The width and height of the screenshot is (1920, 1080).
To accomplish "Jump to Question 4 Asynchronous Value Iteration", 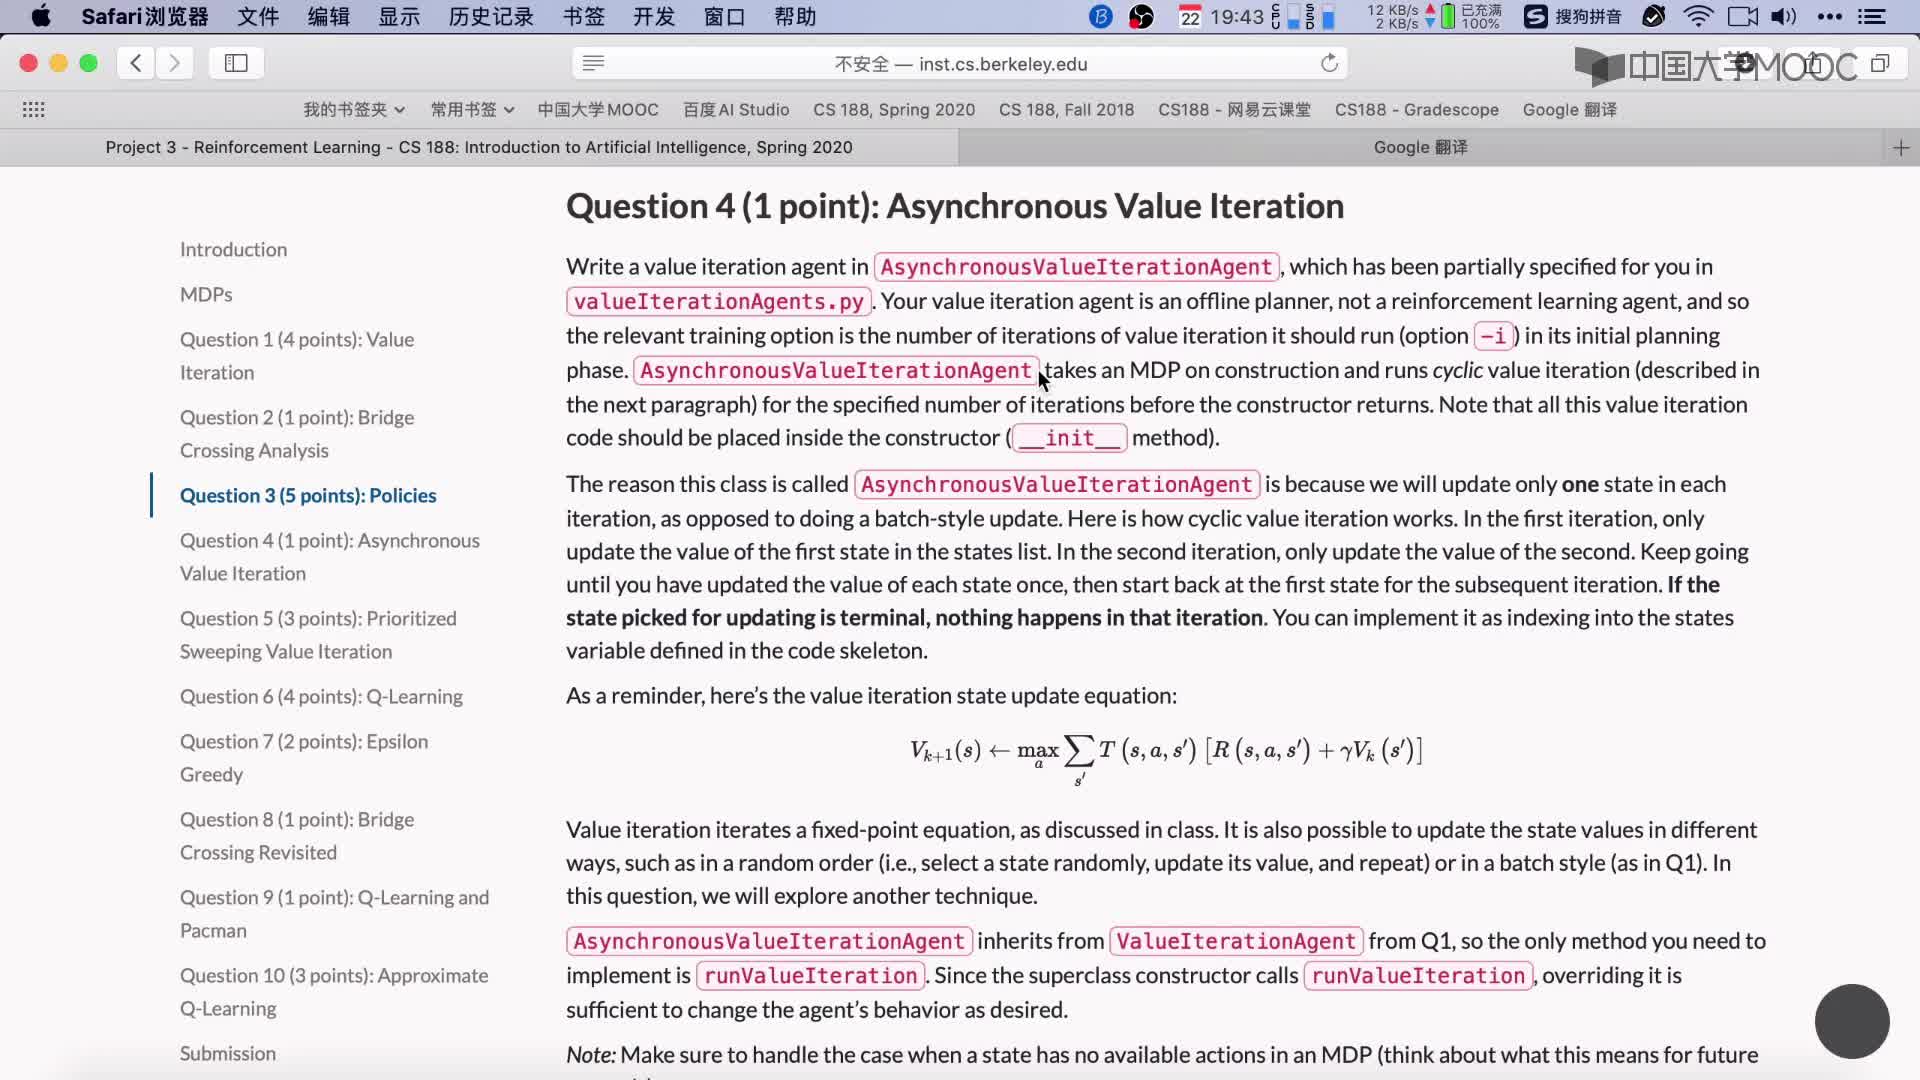I will click(x=330, y=557).
